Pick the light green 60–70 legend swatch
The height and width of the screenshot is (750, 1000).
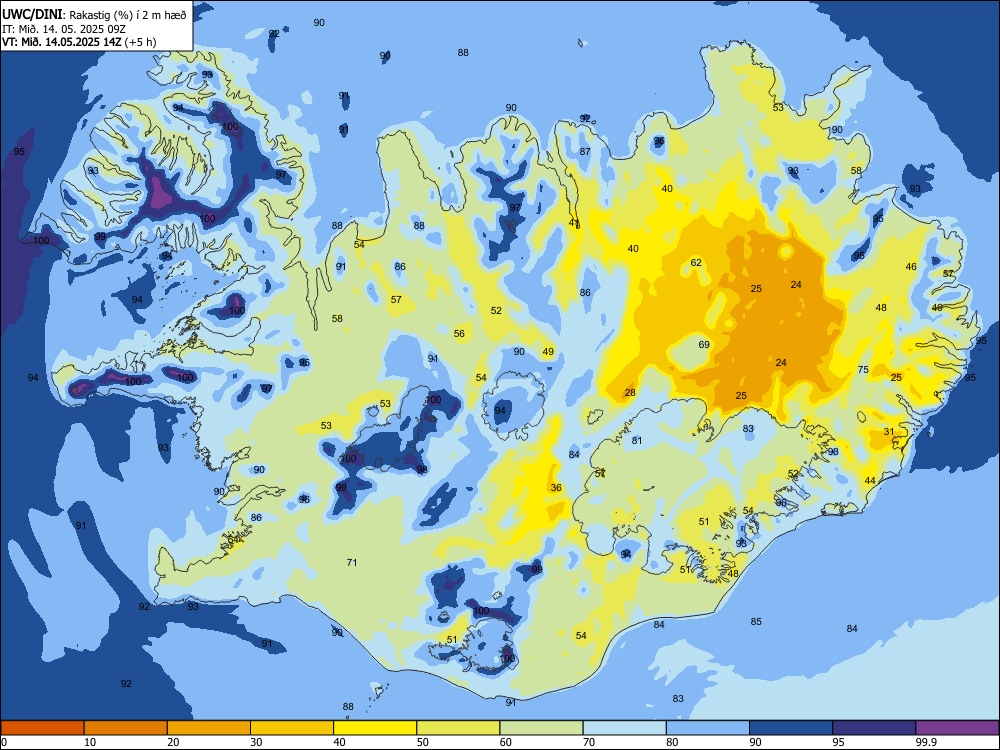click(x=541, y=728)
